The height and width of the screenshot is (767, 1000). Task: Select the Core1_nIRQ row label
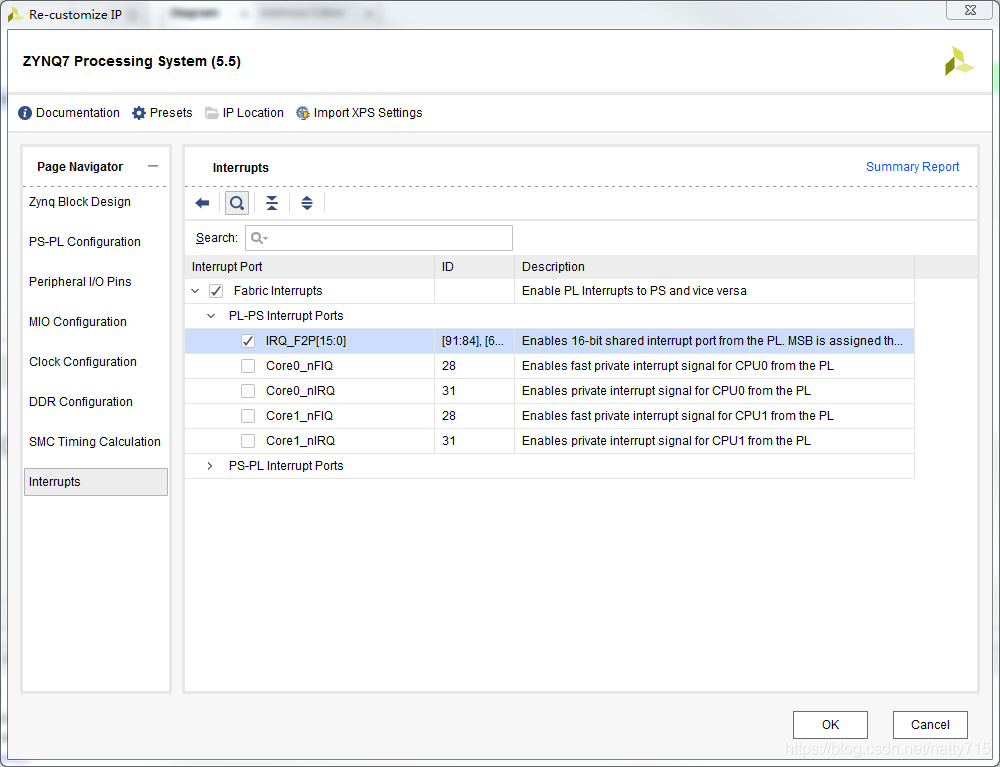point(300,441)
